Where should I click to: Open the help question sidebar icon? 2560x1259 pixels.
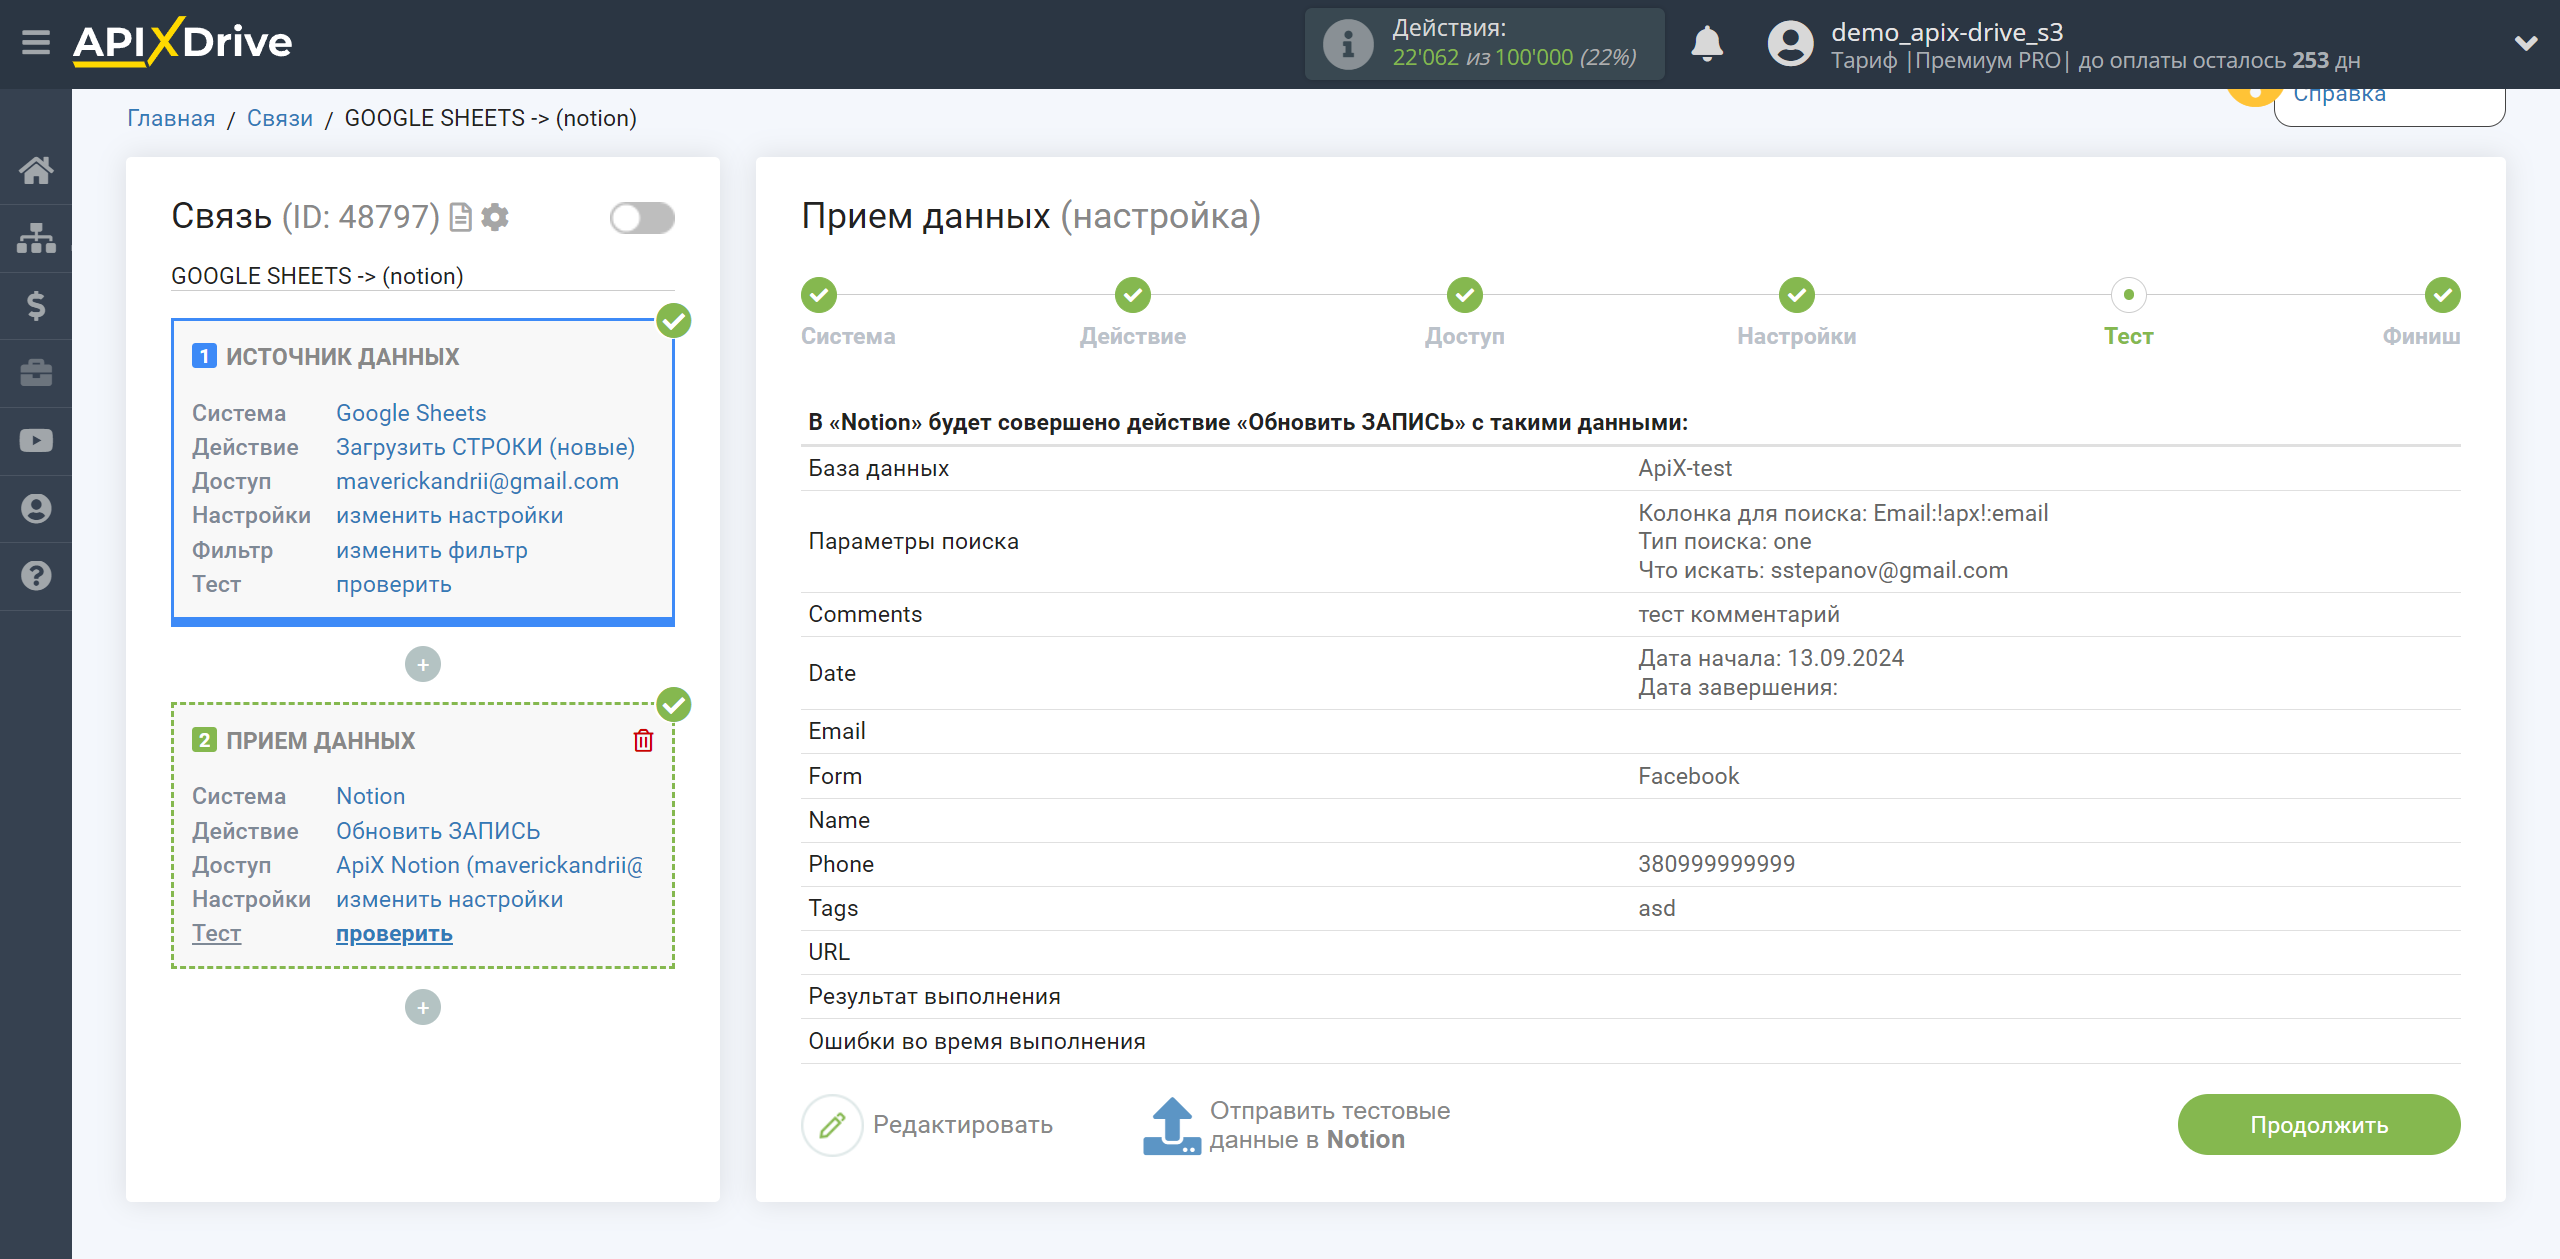pos(36,576)
